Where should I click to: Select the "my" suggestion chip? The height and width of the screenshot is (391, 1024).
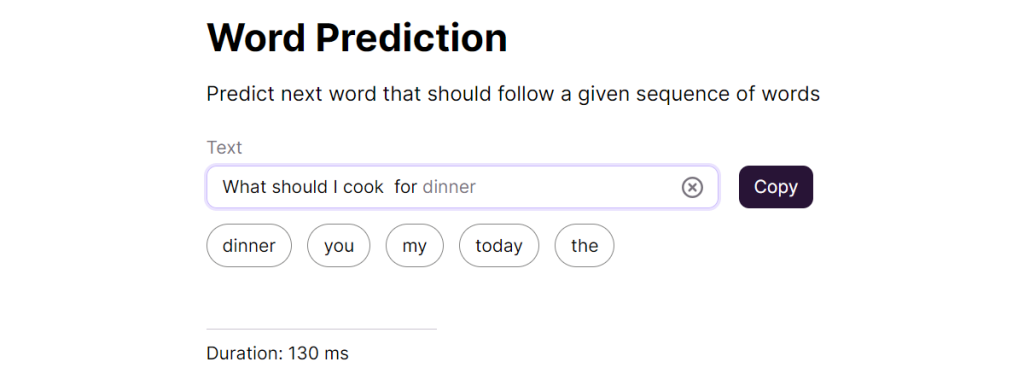point(414,245)
